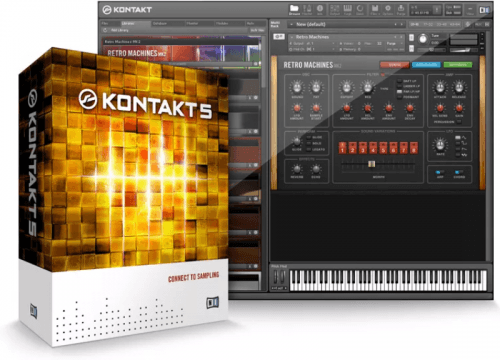The height and width of the screenshot is (360, 500).
Task: Click the rack header icon beside Aux
Action: pyautogui.click(x=468, y=24)
